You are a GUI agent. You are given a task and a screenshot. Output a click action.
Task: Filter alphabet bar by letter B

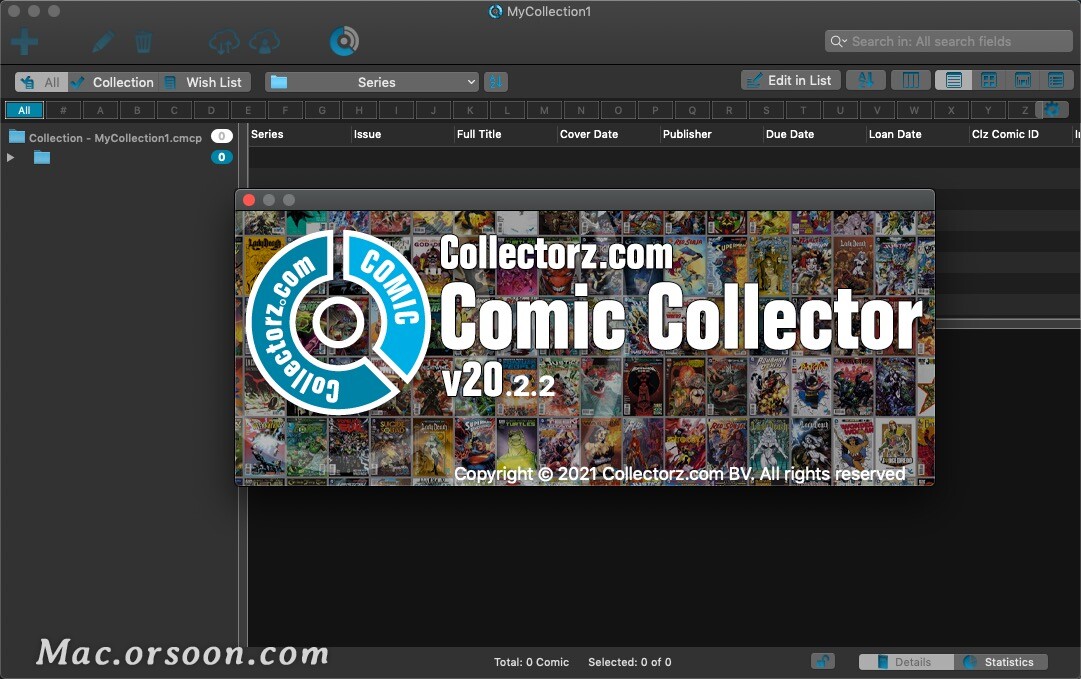tap(137, 110)
